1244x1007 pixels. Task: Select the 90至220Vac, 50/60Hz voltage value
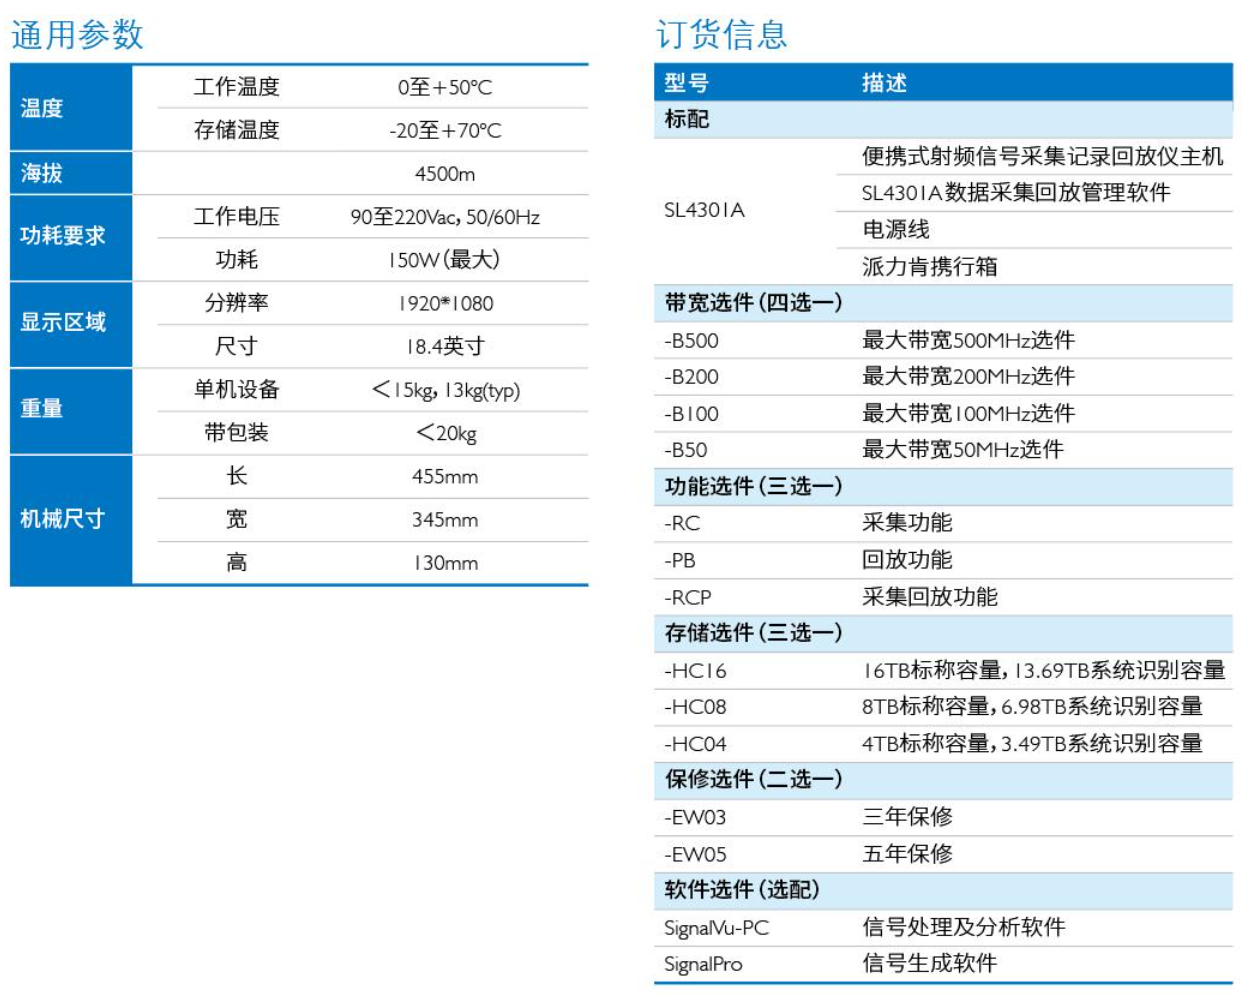click(445, 217)
